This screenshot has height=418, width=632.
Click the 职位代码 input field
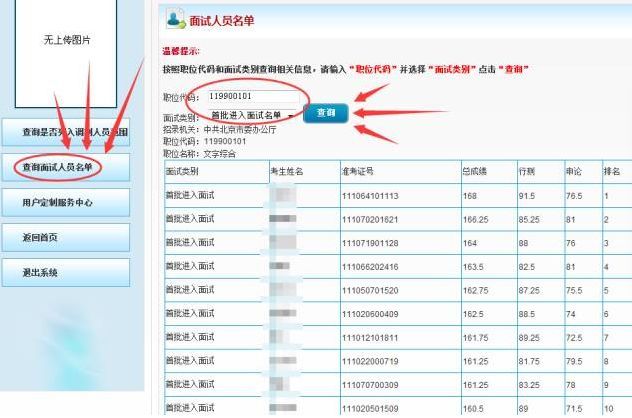(x=248, y=96)
